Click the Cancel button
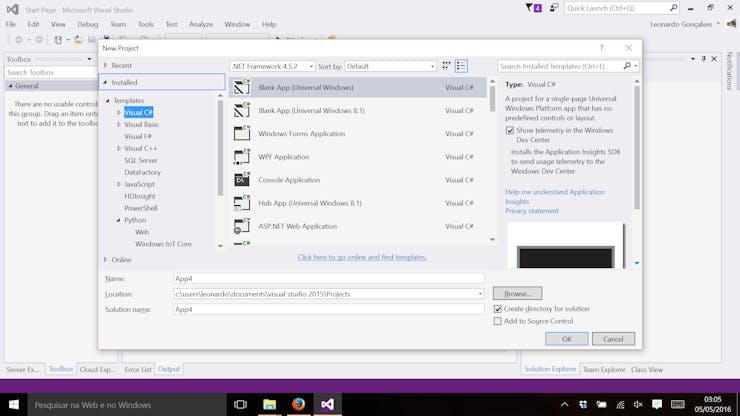 coord(613,339)
